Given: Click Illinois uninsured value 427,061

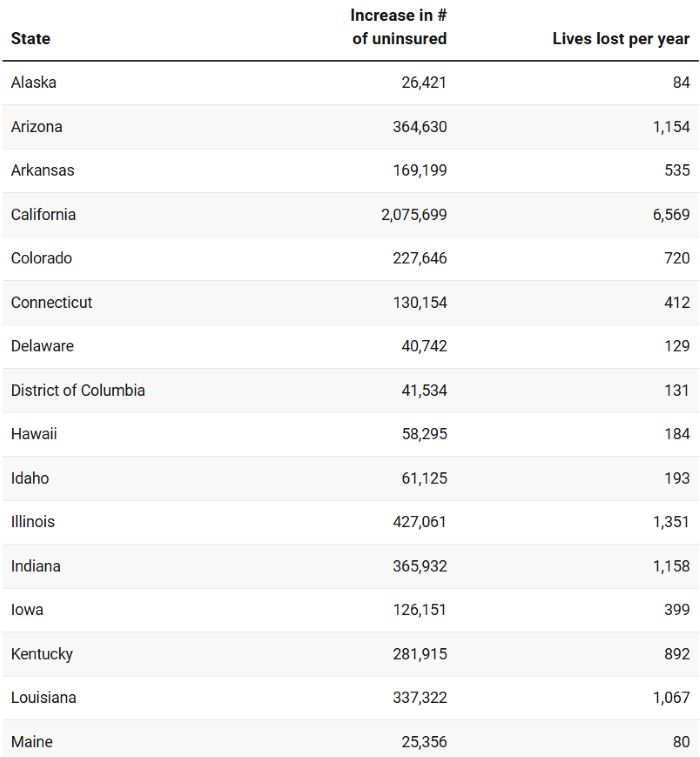Looking at the screenshot, I should tap(420, 522).
